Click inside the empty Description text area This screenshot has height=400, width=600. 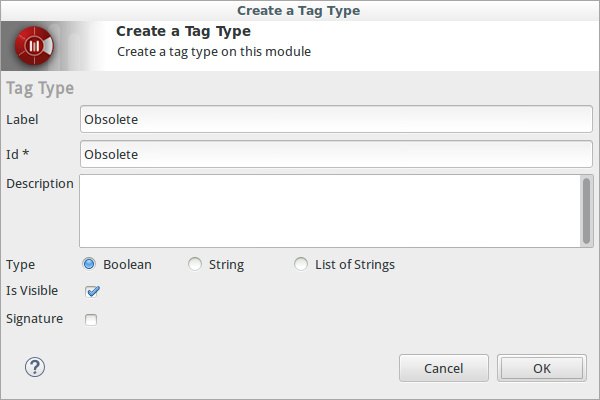click(x=328, y=211)
